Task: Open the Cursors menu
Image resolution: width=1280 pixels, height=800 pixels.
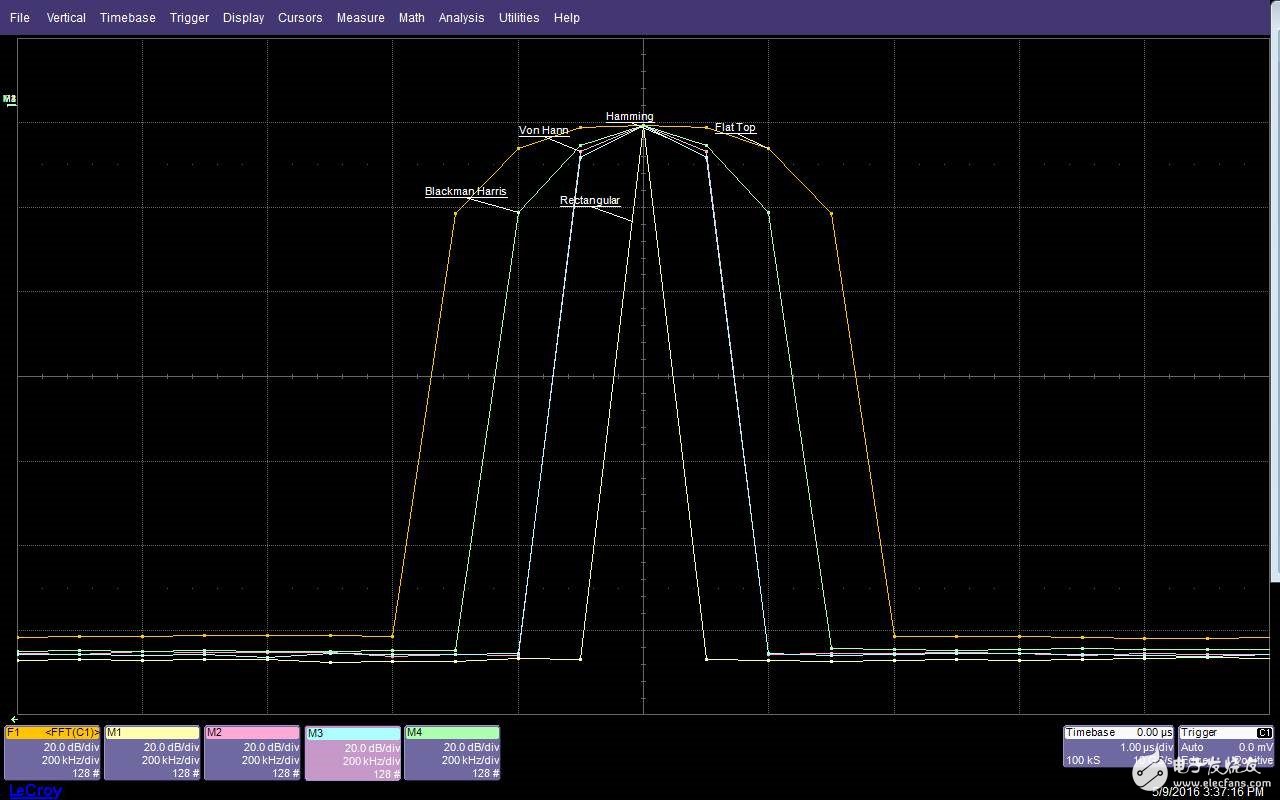Action: tap(300, 18)
